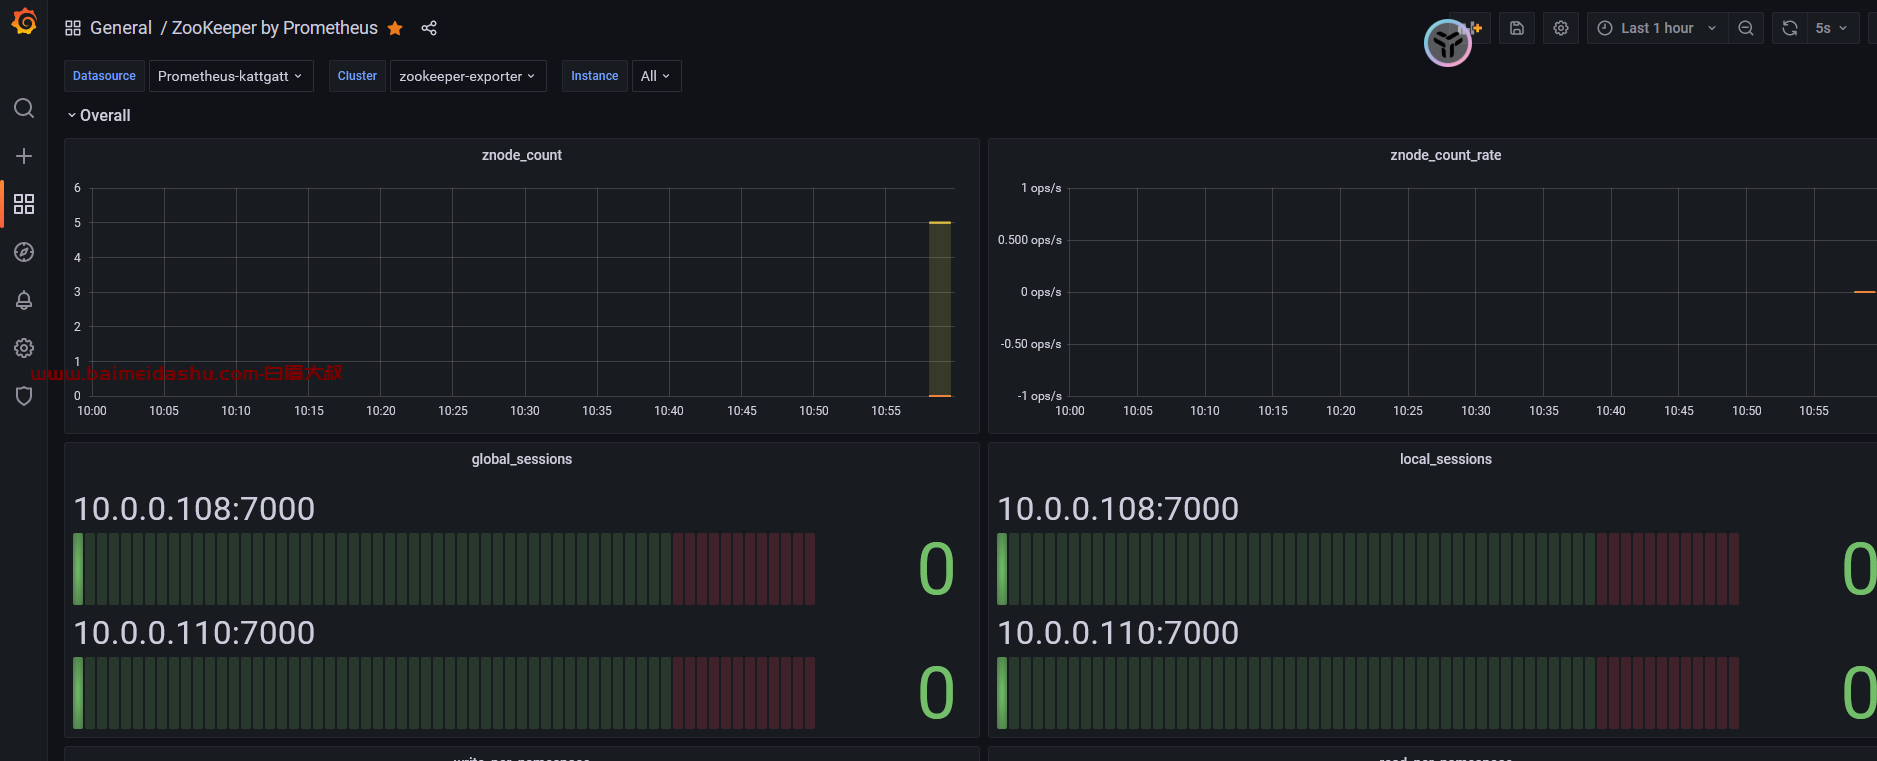The height and width of the screenshot is (761, 1877).
Task: Open dashboard settings gear in toolbar
Action: tap(1561, 28)
